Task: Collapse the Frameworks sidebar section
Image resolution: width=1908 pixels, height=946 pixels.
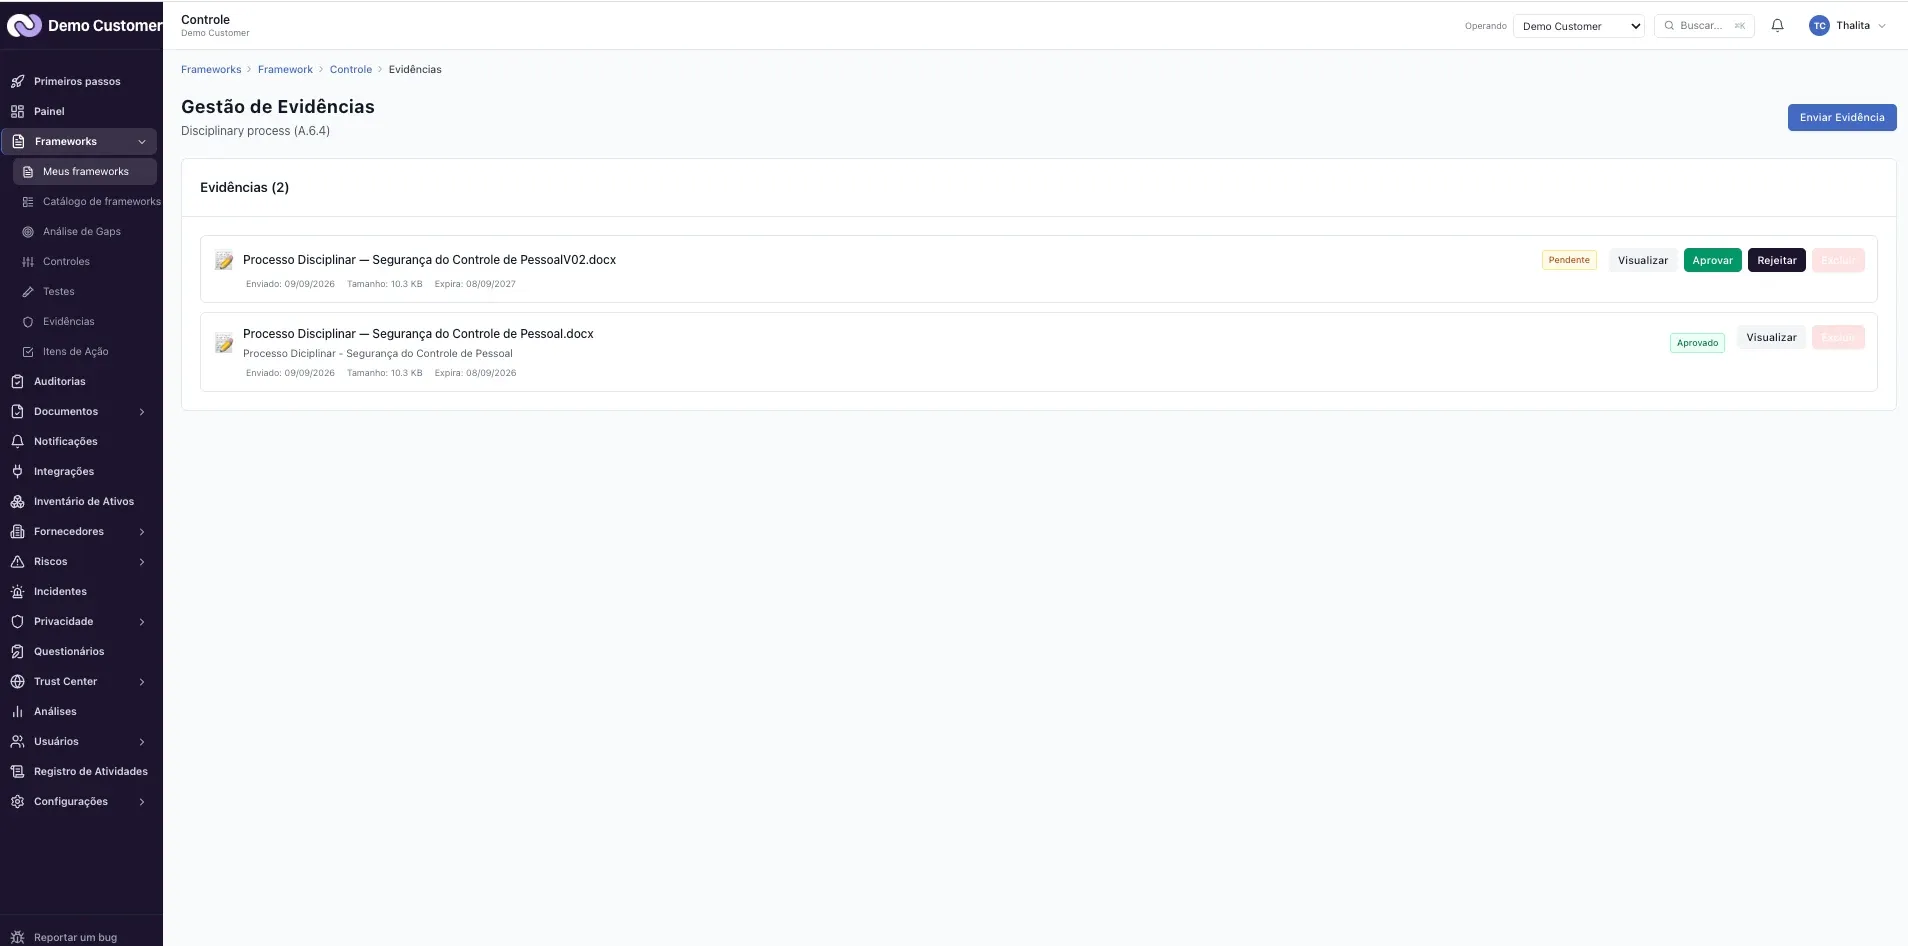Action: click(142, 142)
